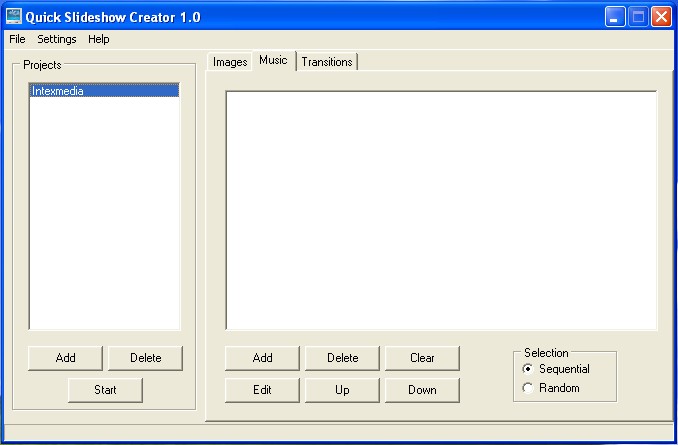Click the Quick Slideshow Creator title bar icon
The image size is (678, 445).
pos(14,16)
